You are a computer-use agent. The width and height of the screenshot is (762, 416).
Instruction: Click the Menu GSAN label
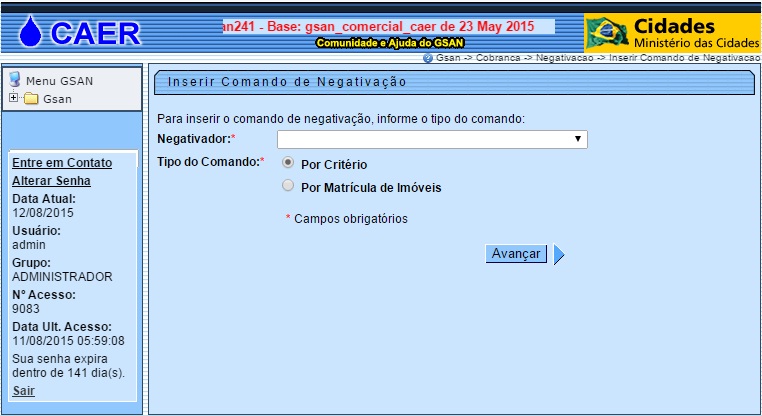[59, 81]
